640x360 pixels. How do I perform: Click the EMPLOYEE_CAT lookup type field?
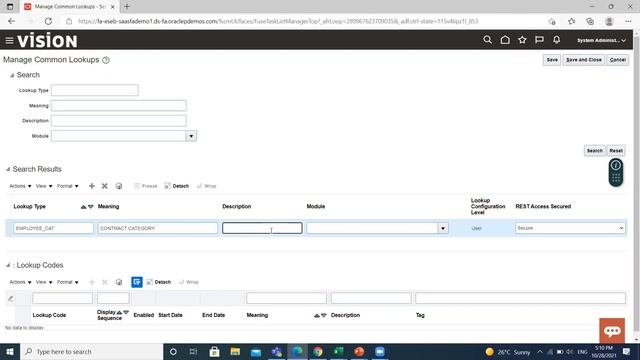(53, 228)
